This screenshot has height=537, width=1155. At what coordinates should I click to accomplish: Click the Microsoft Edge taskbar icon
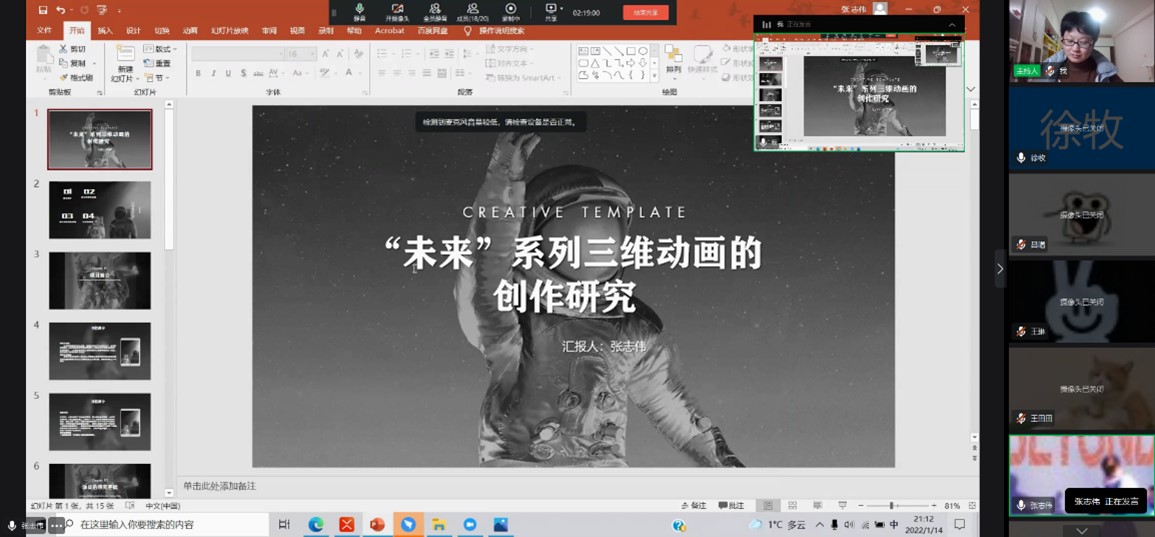(x=316, y=525)
